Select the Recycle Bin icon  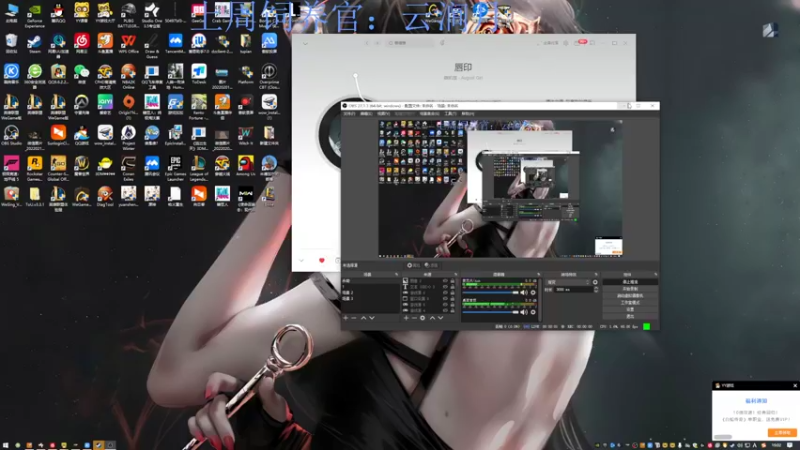(x=11, y=44)
